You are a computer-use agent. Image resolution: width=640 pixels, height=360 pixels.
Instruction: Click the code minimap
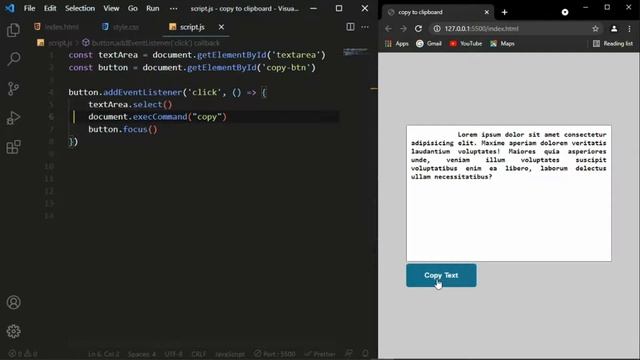point(355,52)
